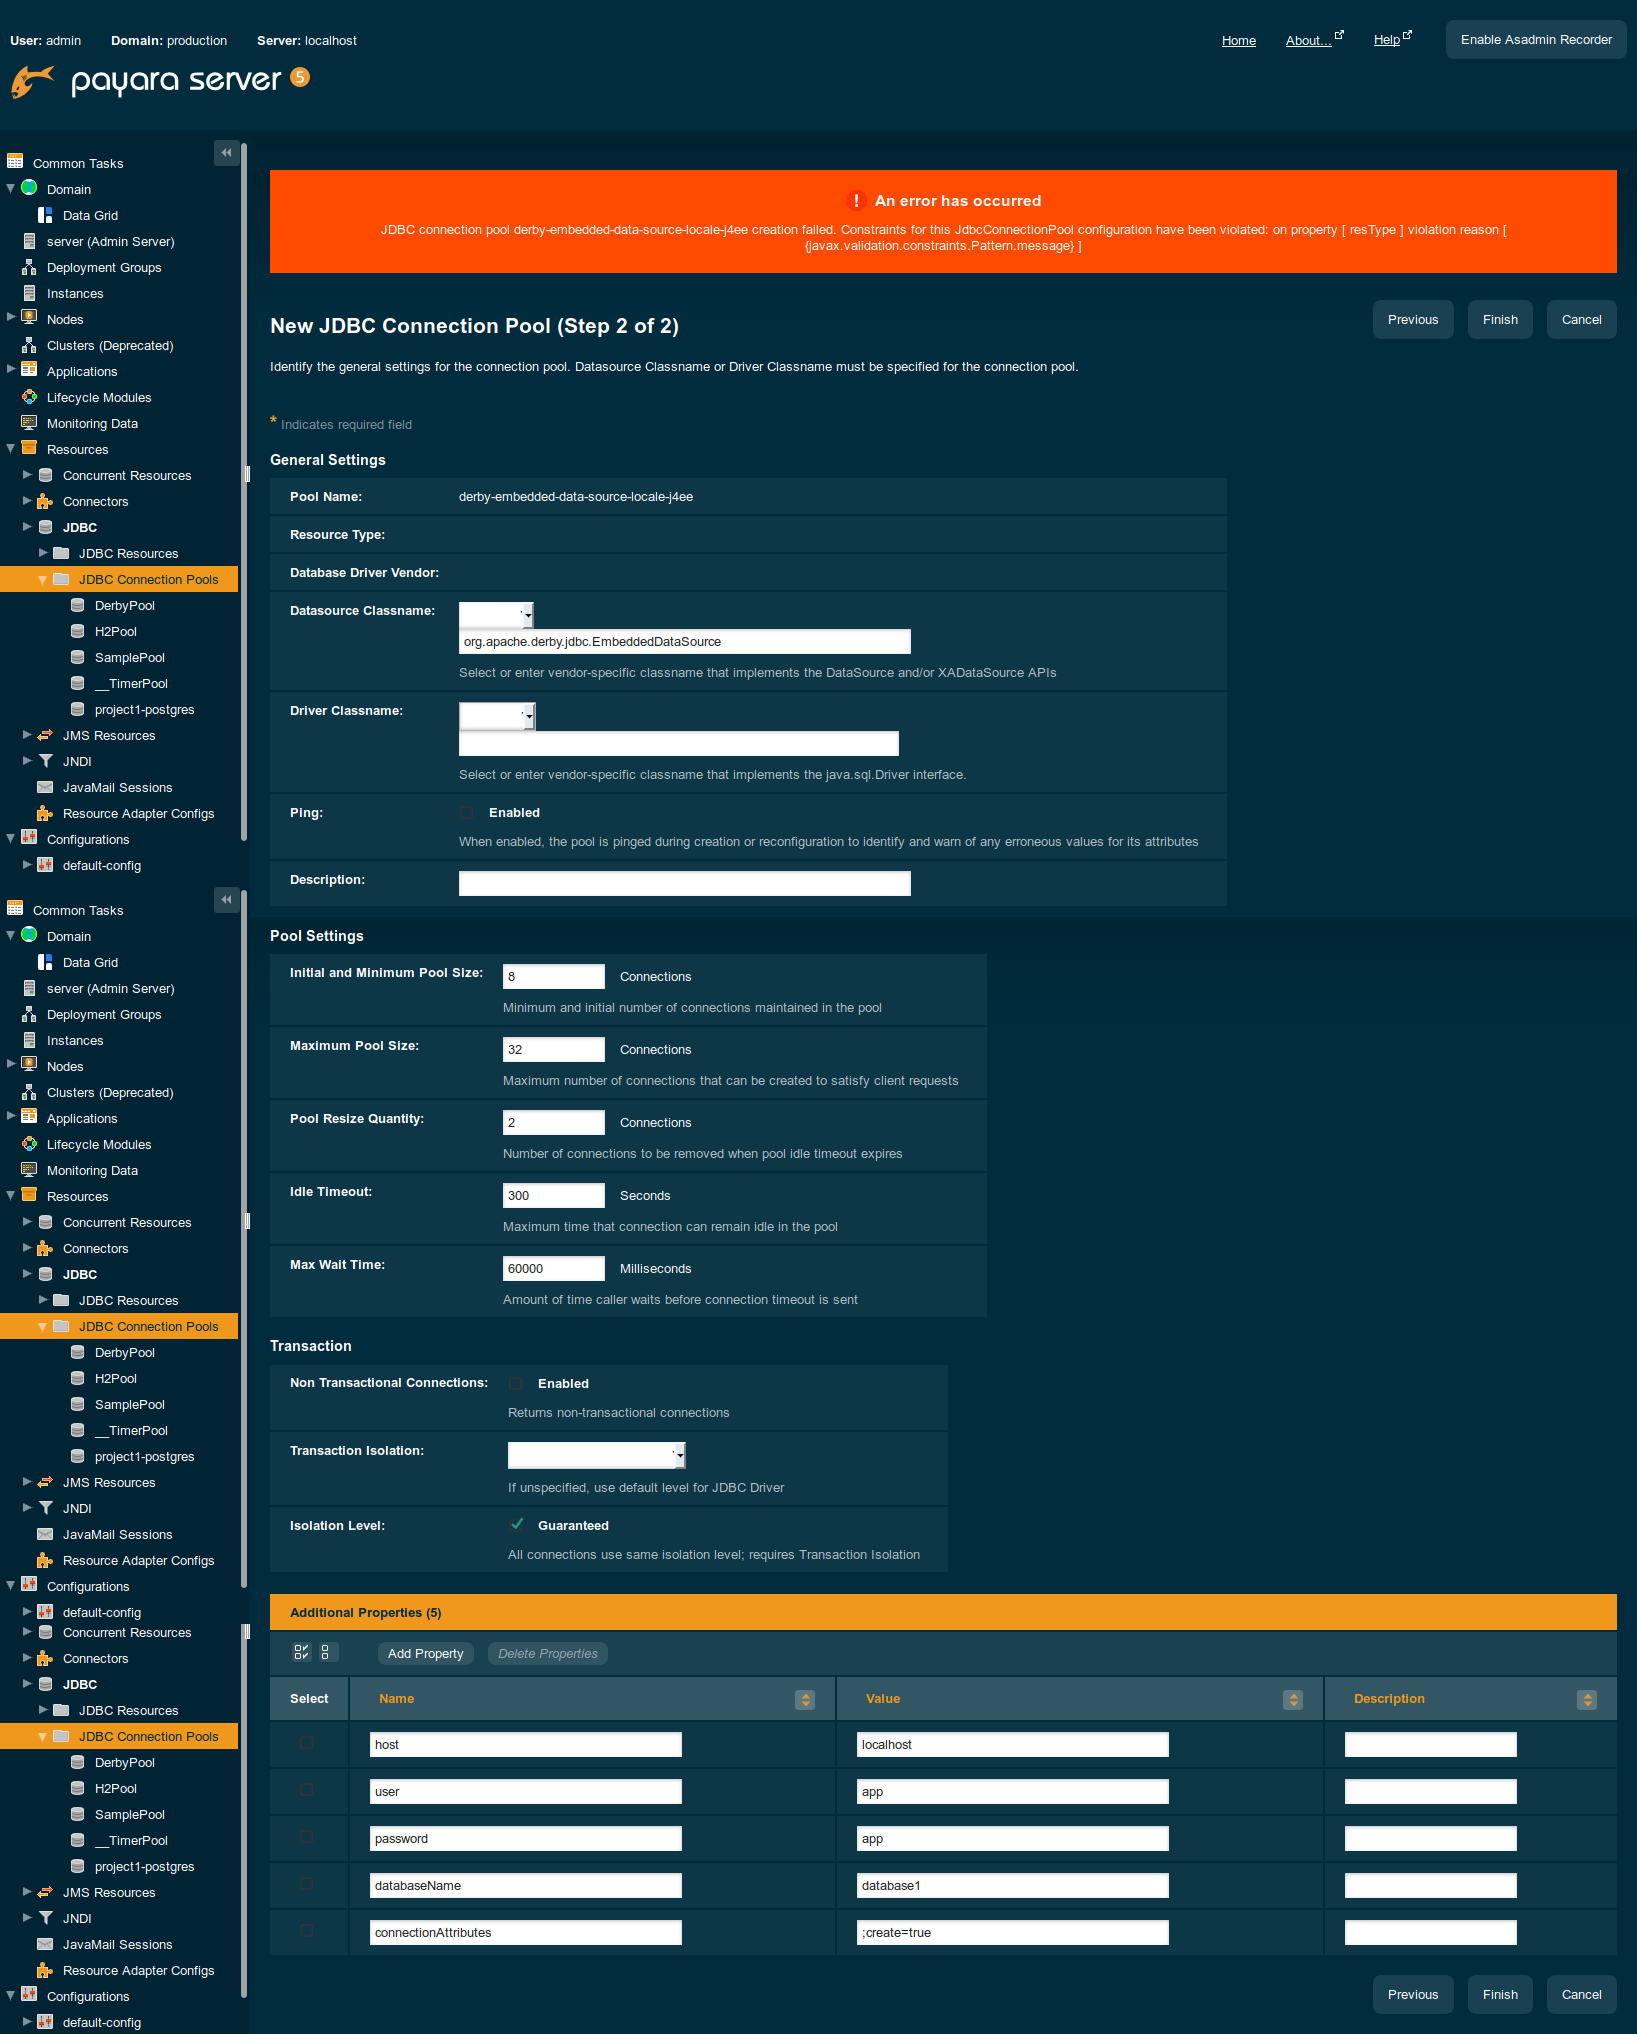Click the Deployment Groups icon
This screenshot has width=1637, height=2034.
click(29, 267)
